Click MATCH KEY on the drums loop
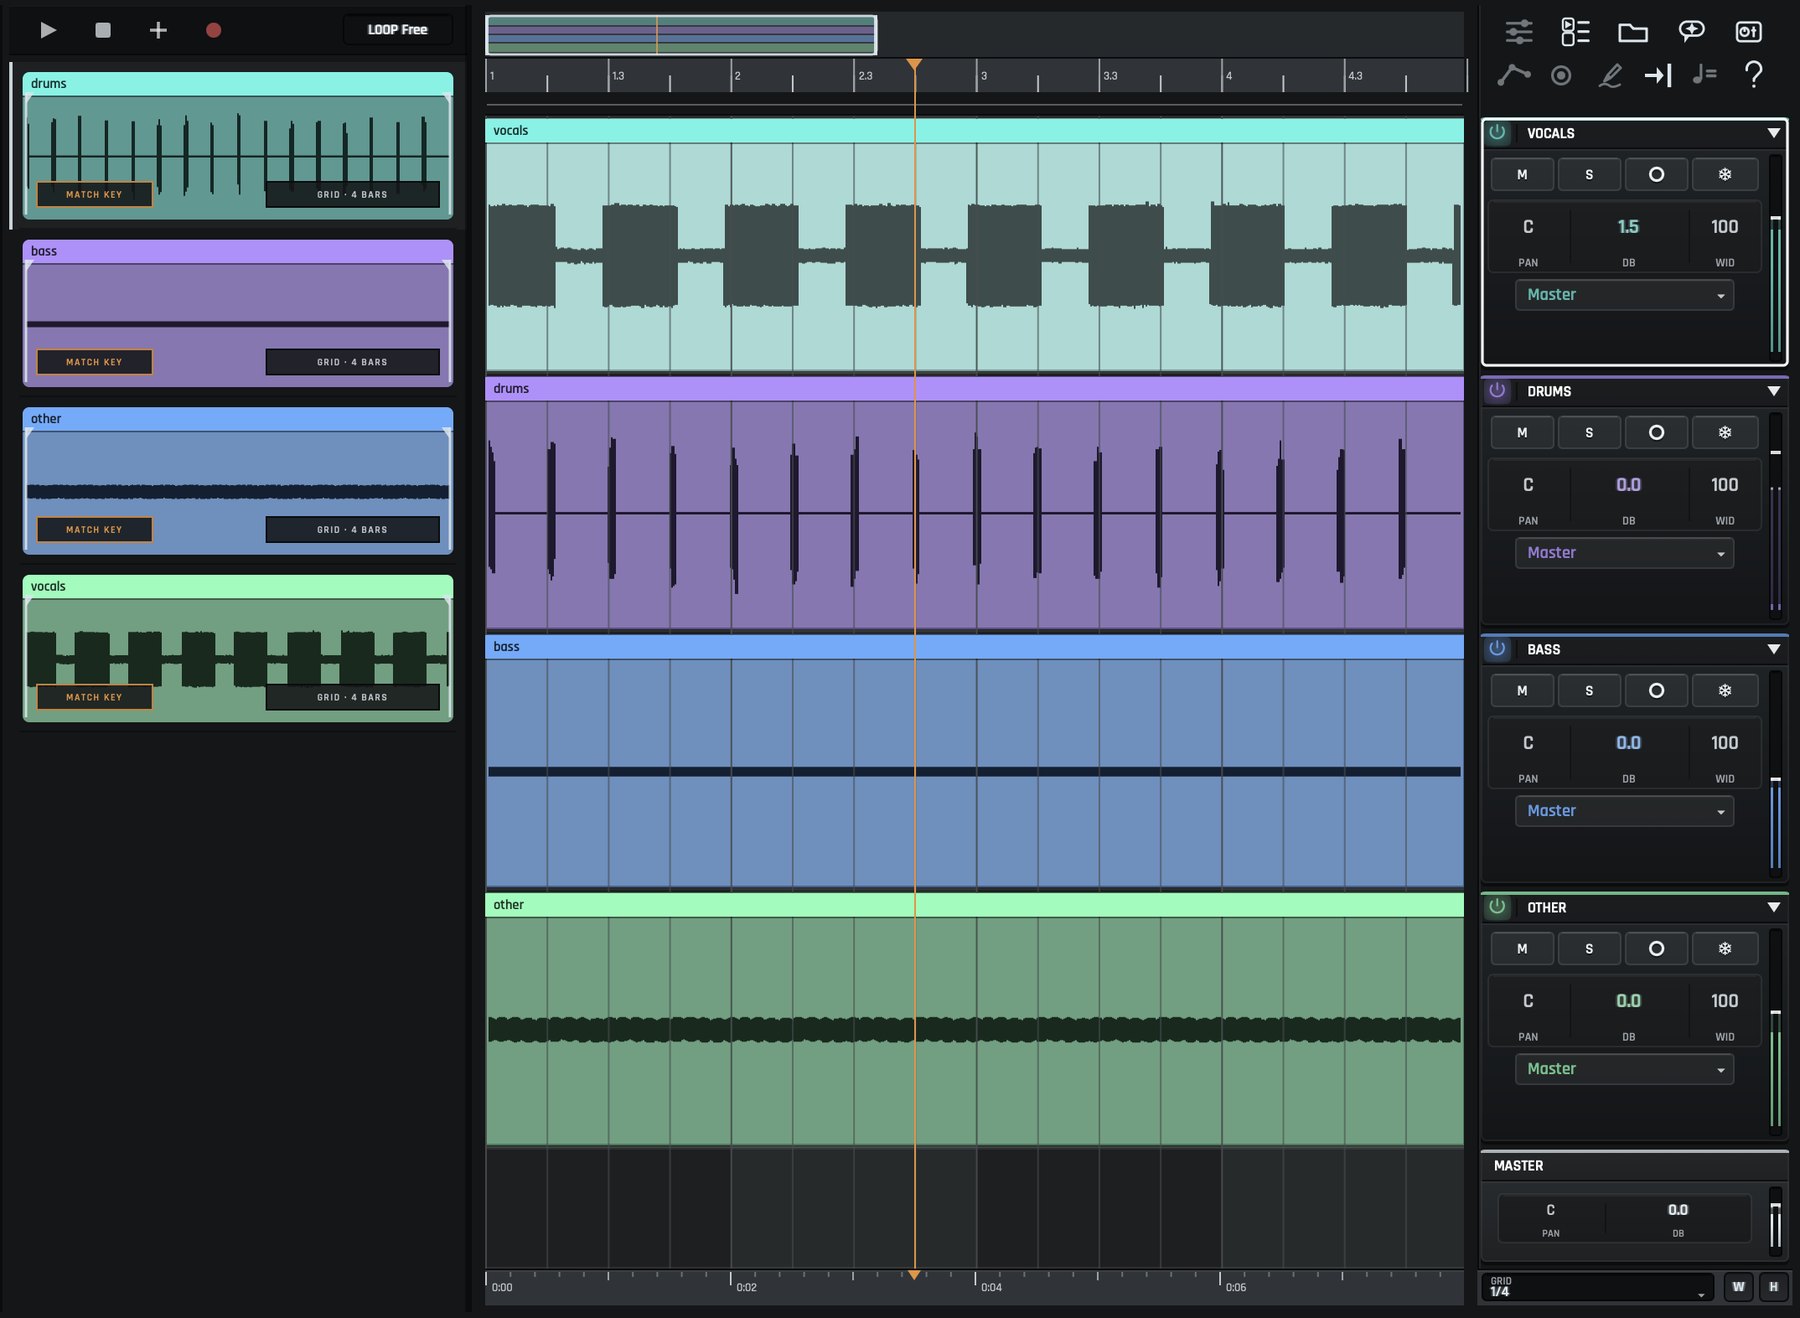This screenshot has width=1800, height=1318. pyautogui.click(x=94, y=194)
